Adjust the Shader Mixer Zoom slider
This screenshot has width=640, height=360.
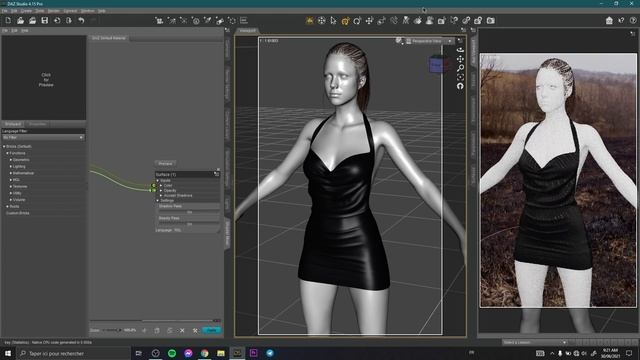coord(112,330)
